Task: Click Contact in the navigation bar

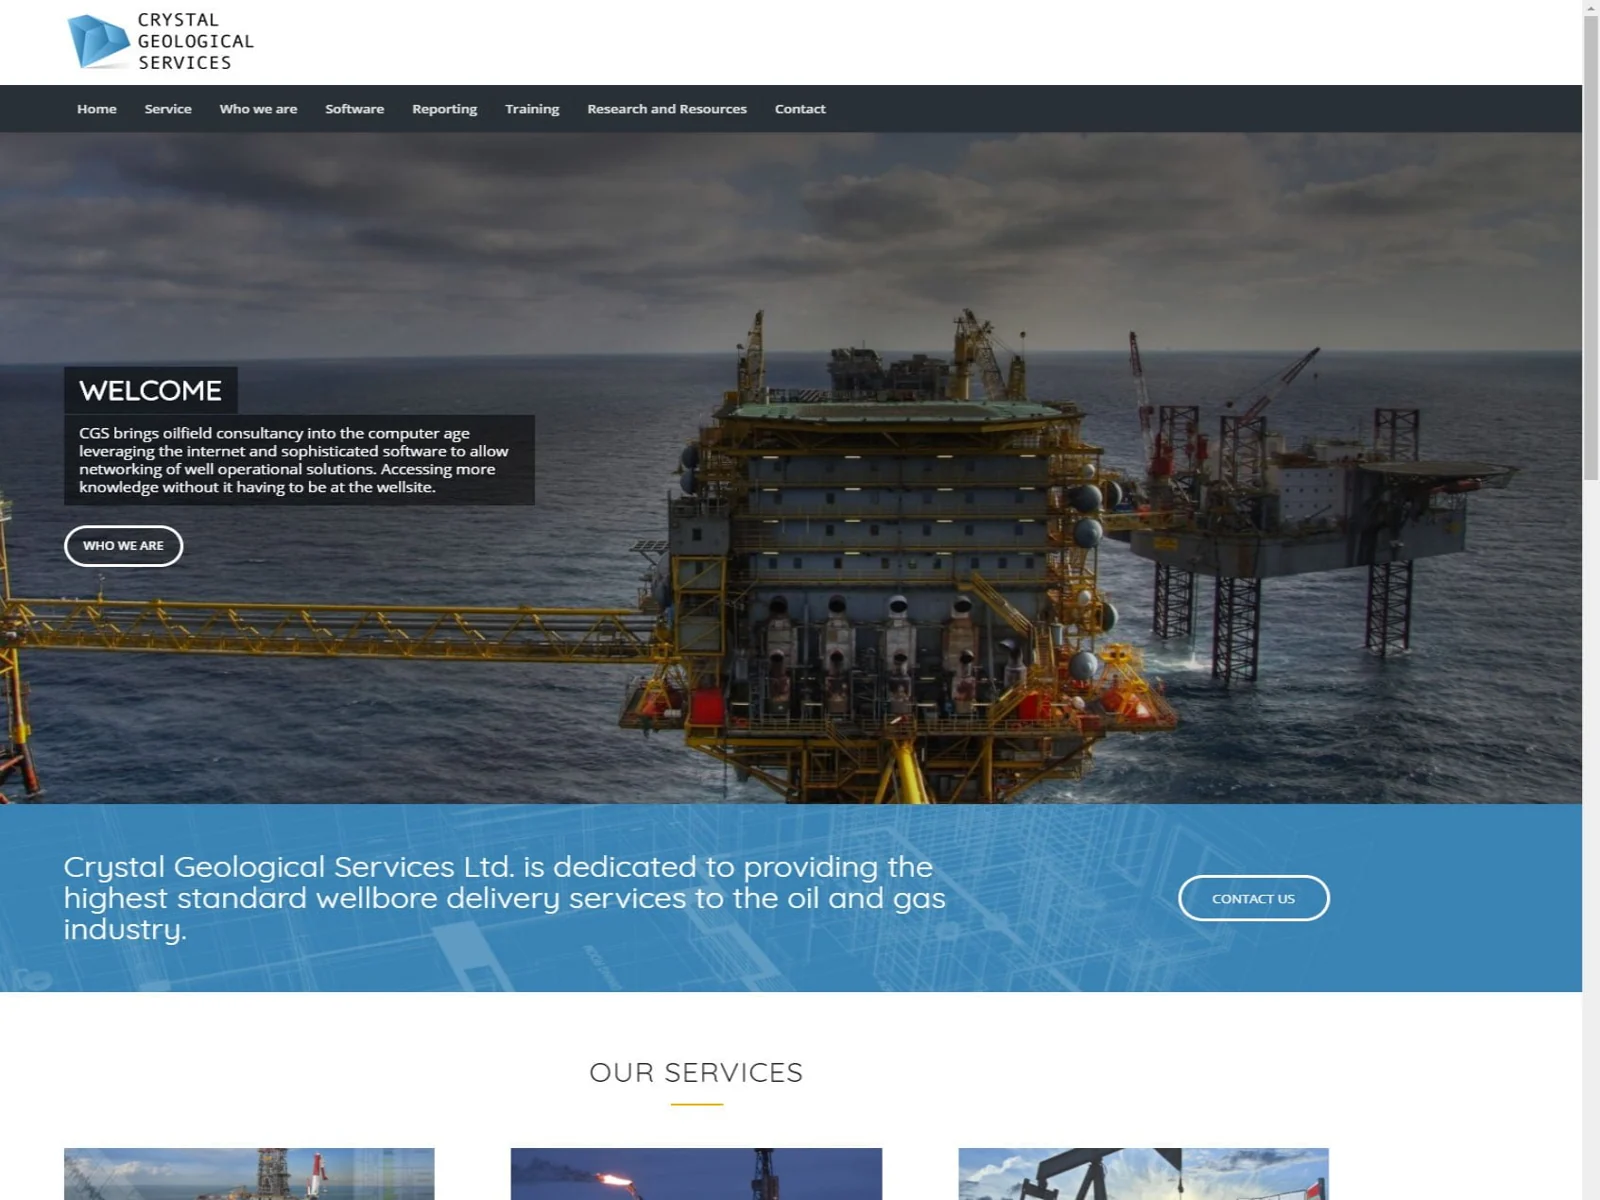Action: (x=800, y=109)
